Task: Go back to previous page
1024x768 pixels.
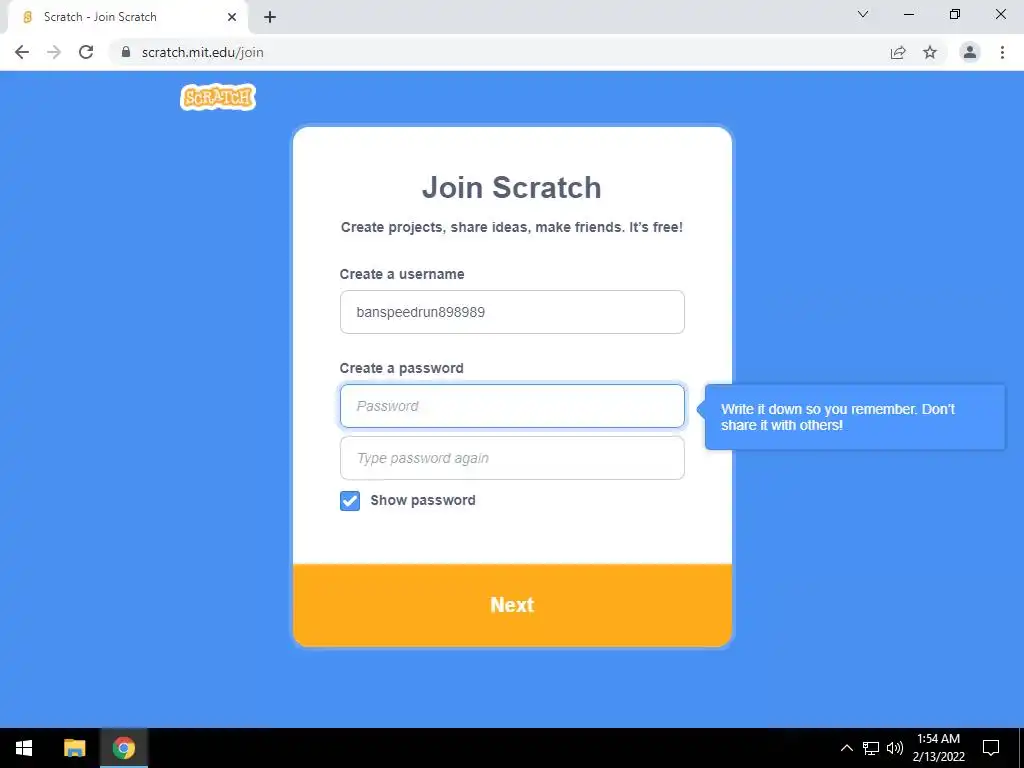Action: [x=22, y=52]
